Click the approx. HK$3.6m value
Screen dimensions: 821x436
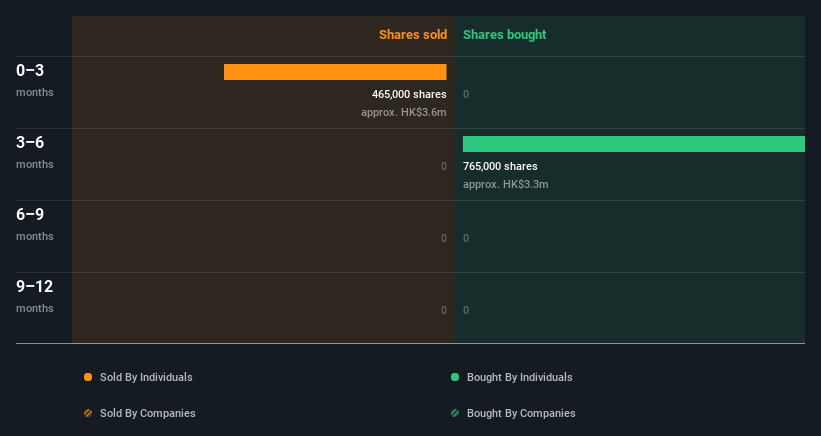404,113
